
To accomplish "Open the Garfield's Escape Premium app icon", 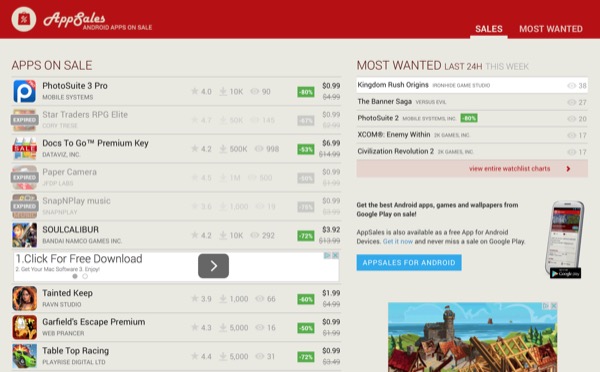I will coord(24,328).
